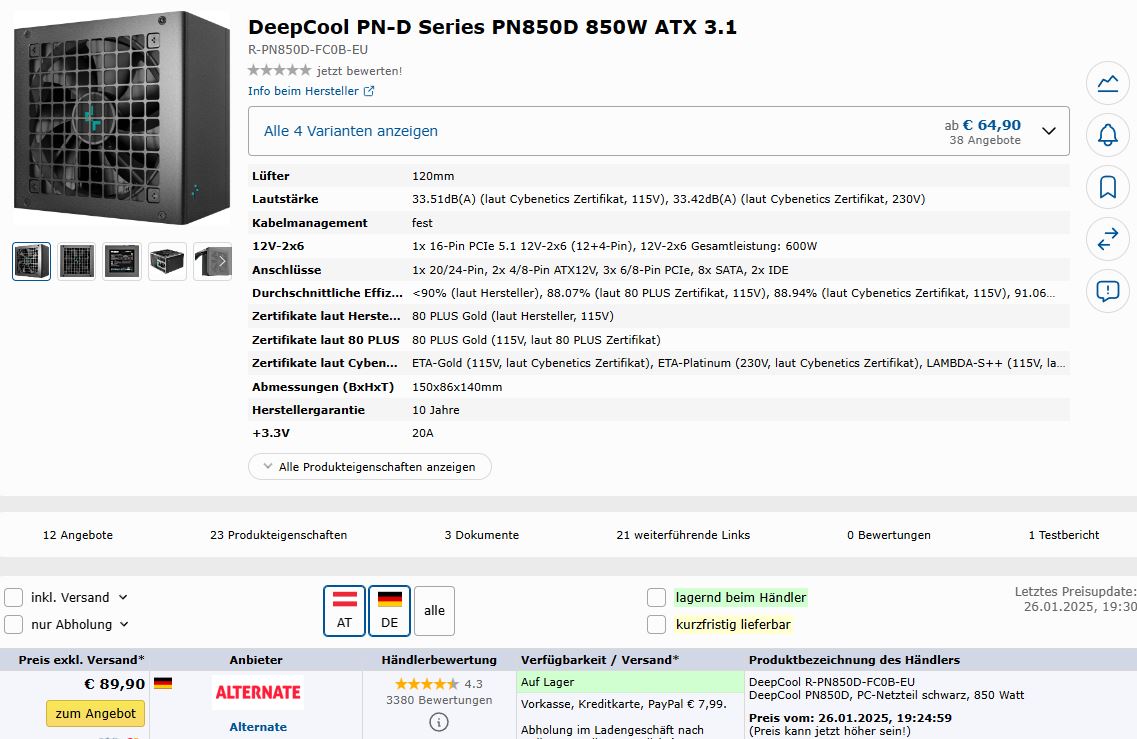1137x739 pixels.
Task: Click the Abmessungen value 150x86x140mm
Action: coord(457,387)
